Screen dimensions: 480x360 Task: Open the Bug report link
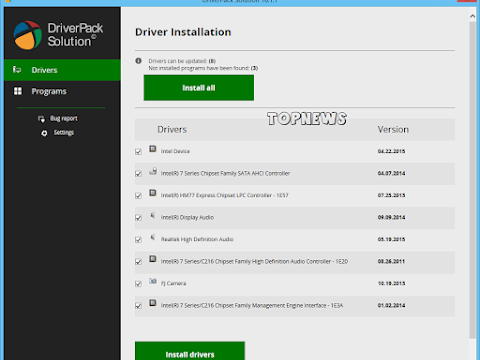coord(64,119)
